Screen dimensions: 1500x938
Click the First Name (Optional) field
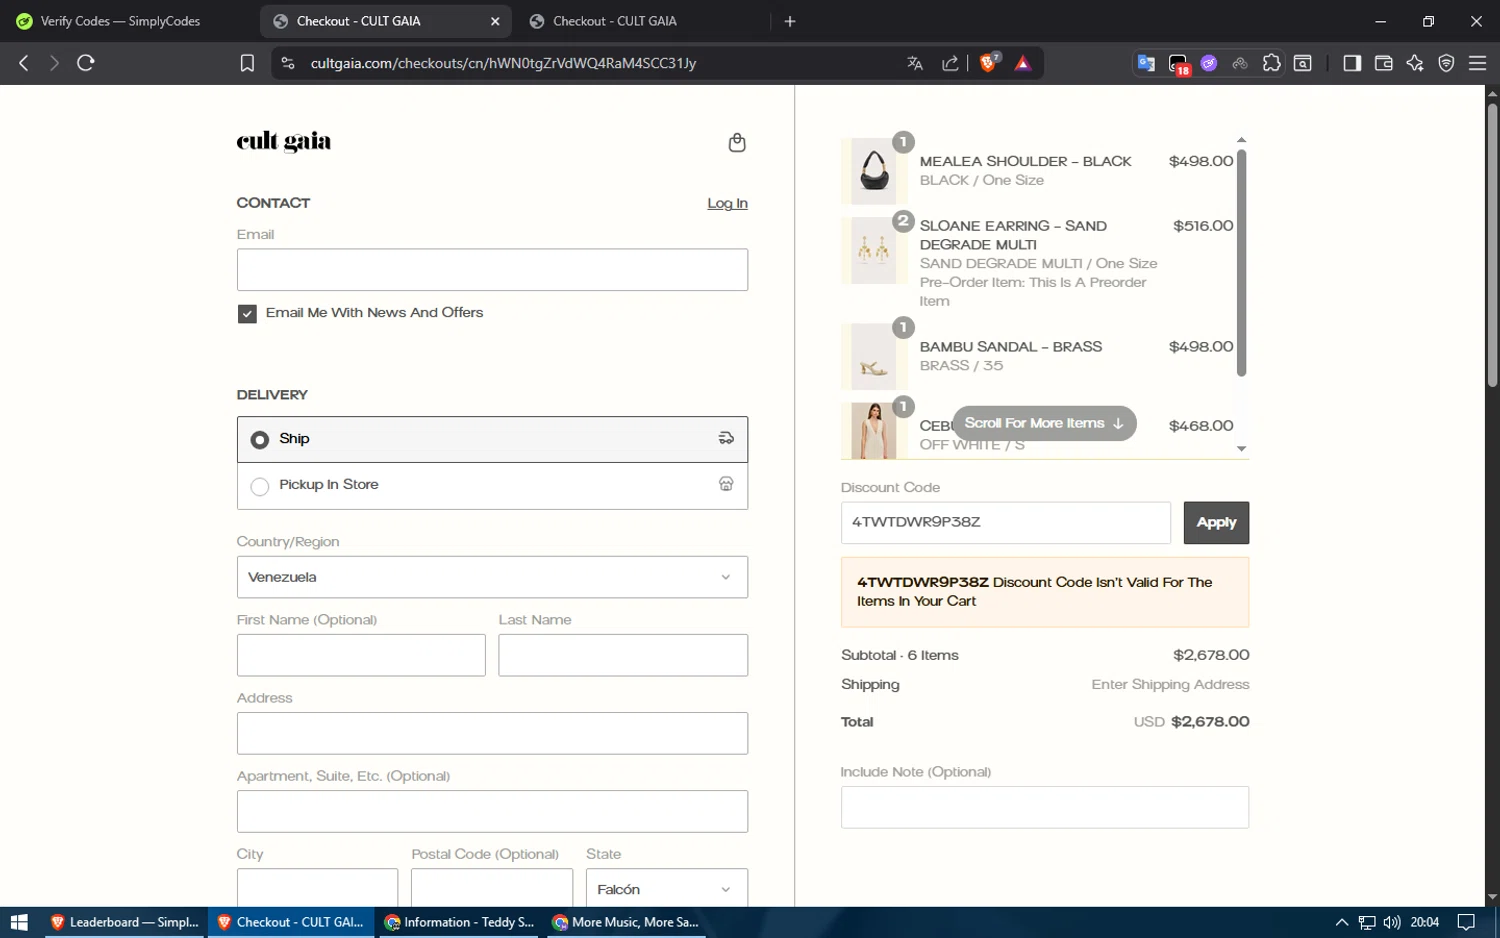pos(361,655)
